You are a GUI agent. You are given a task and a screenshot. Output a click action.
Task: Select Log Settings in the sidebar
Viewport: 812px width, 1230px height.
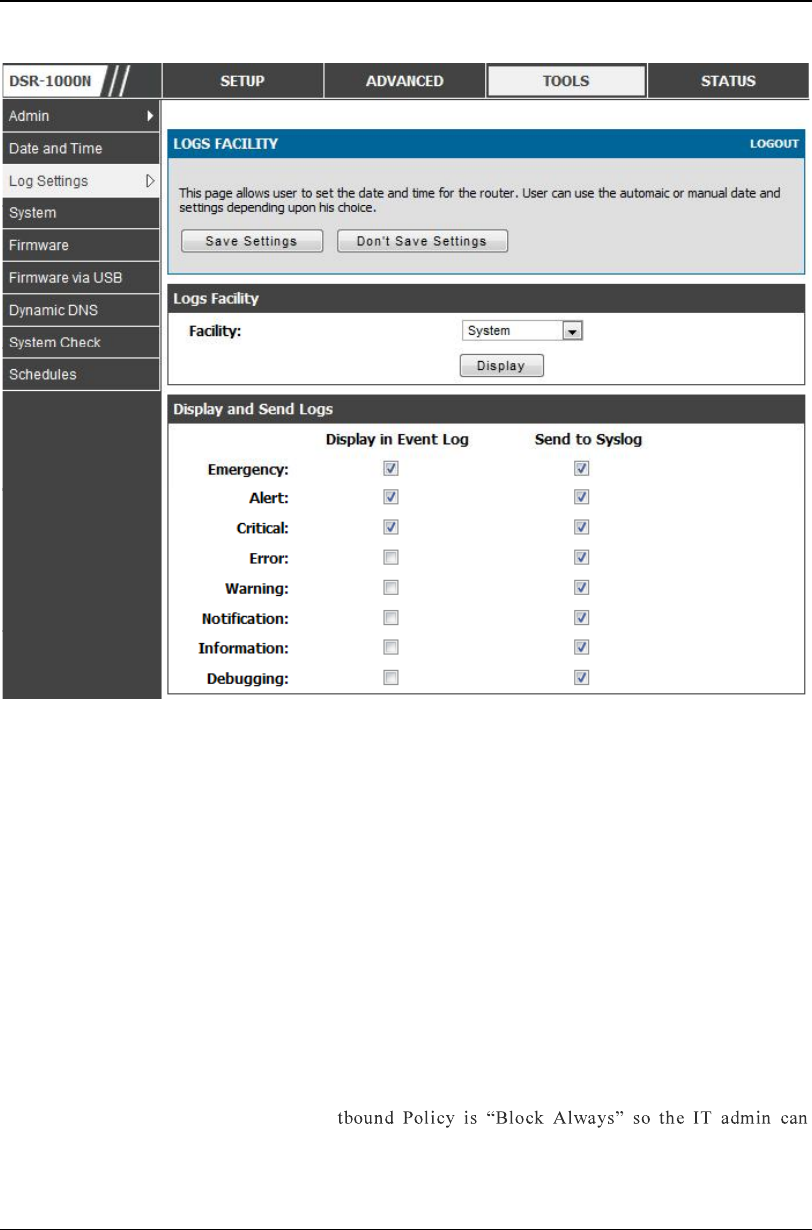pos(80,181)
